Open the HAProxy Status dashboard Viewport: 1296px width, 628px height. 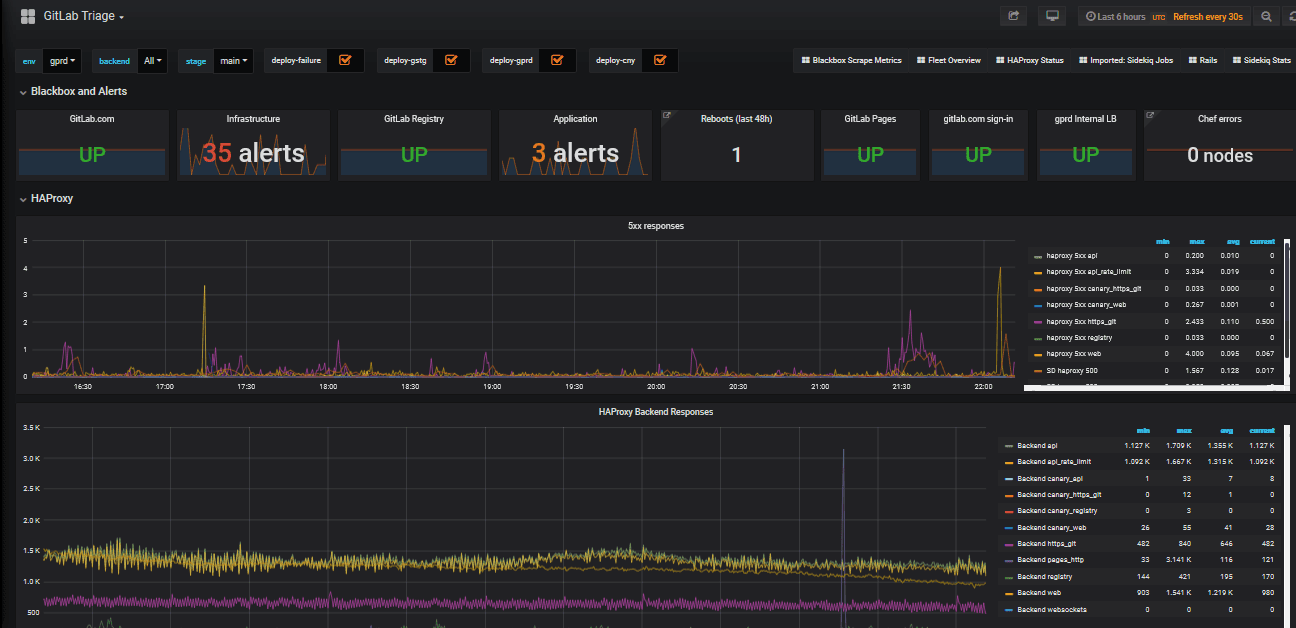click(1029, 60)
